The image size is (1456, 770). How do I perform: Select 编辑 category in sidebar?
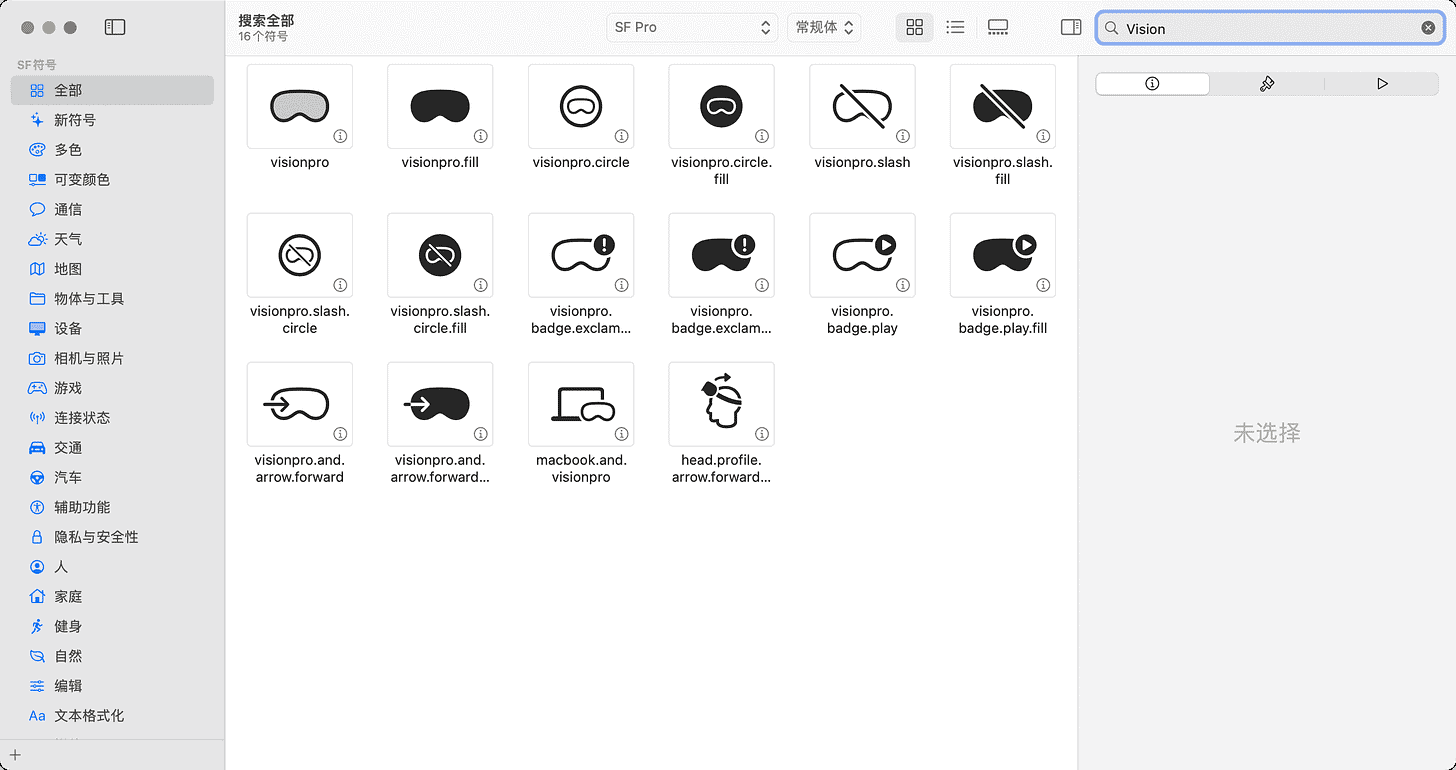tap(112, 686)
